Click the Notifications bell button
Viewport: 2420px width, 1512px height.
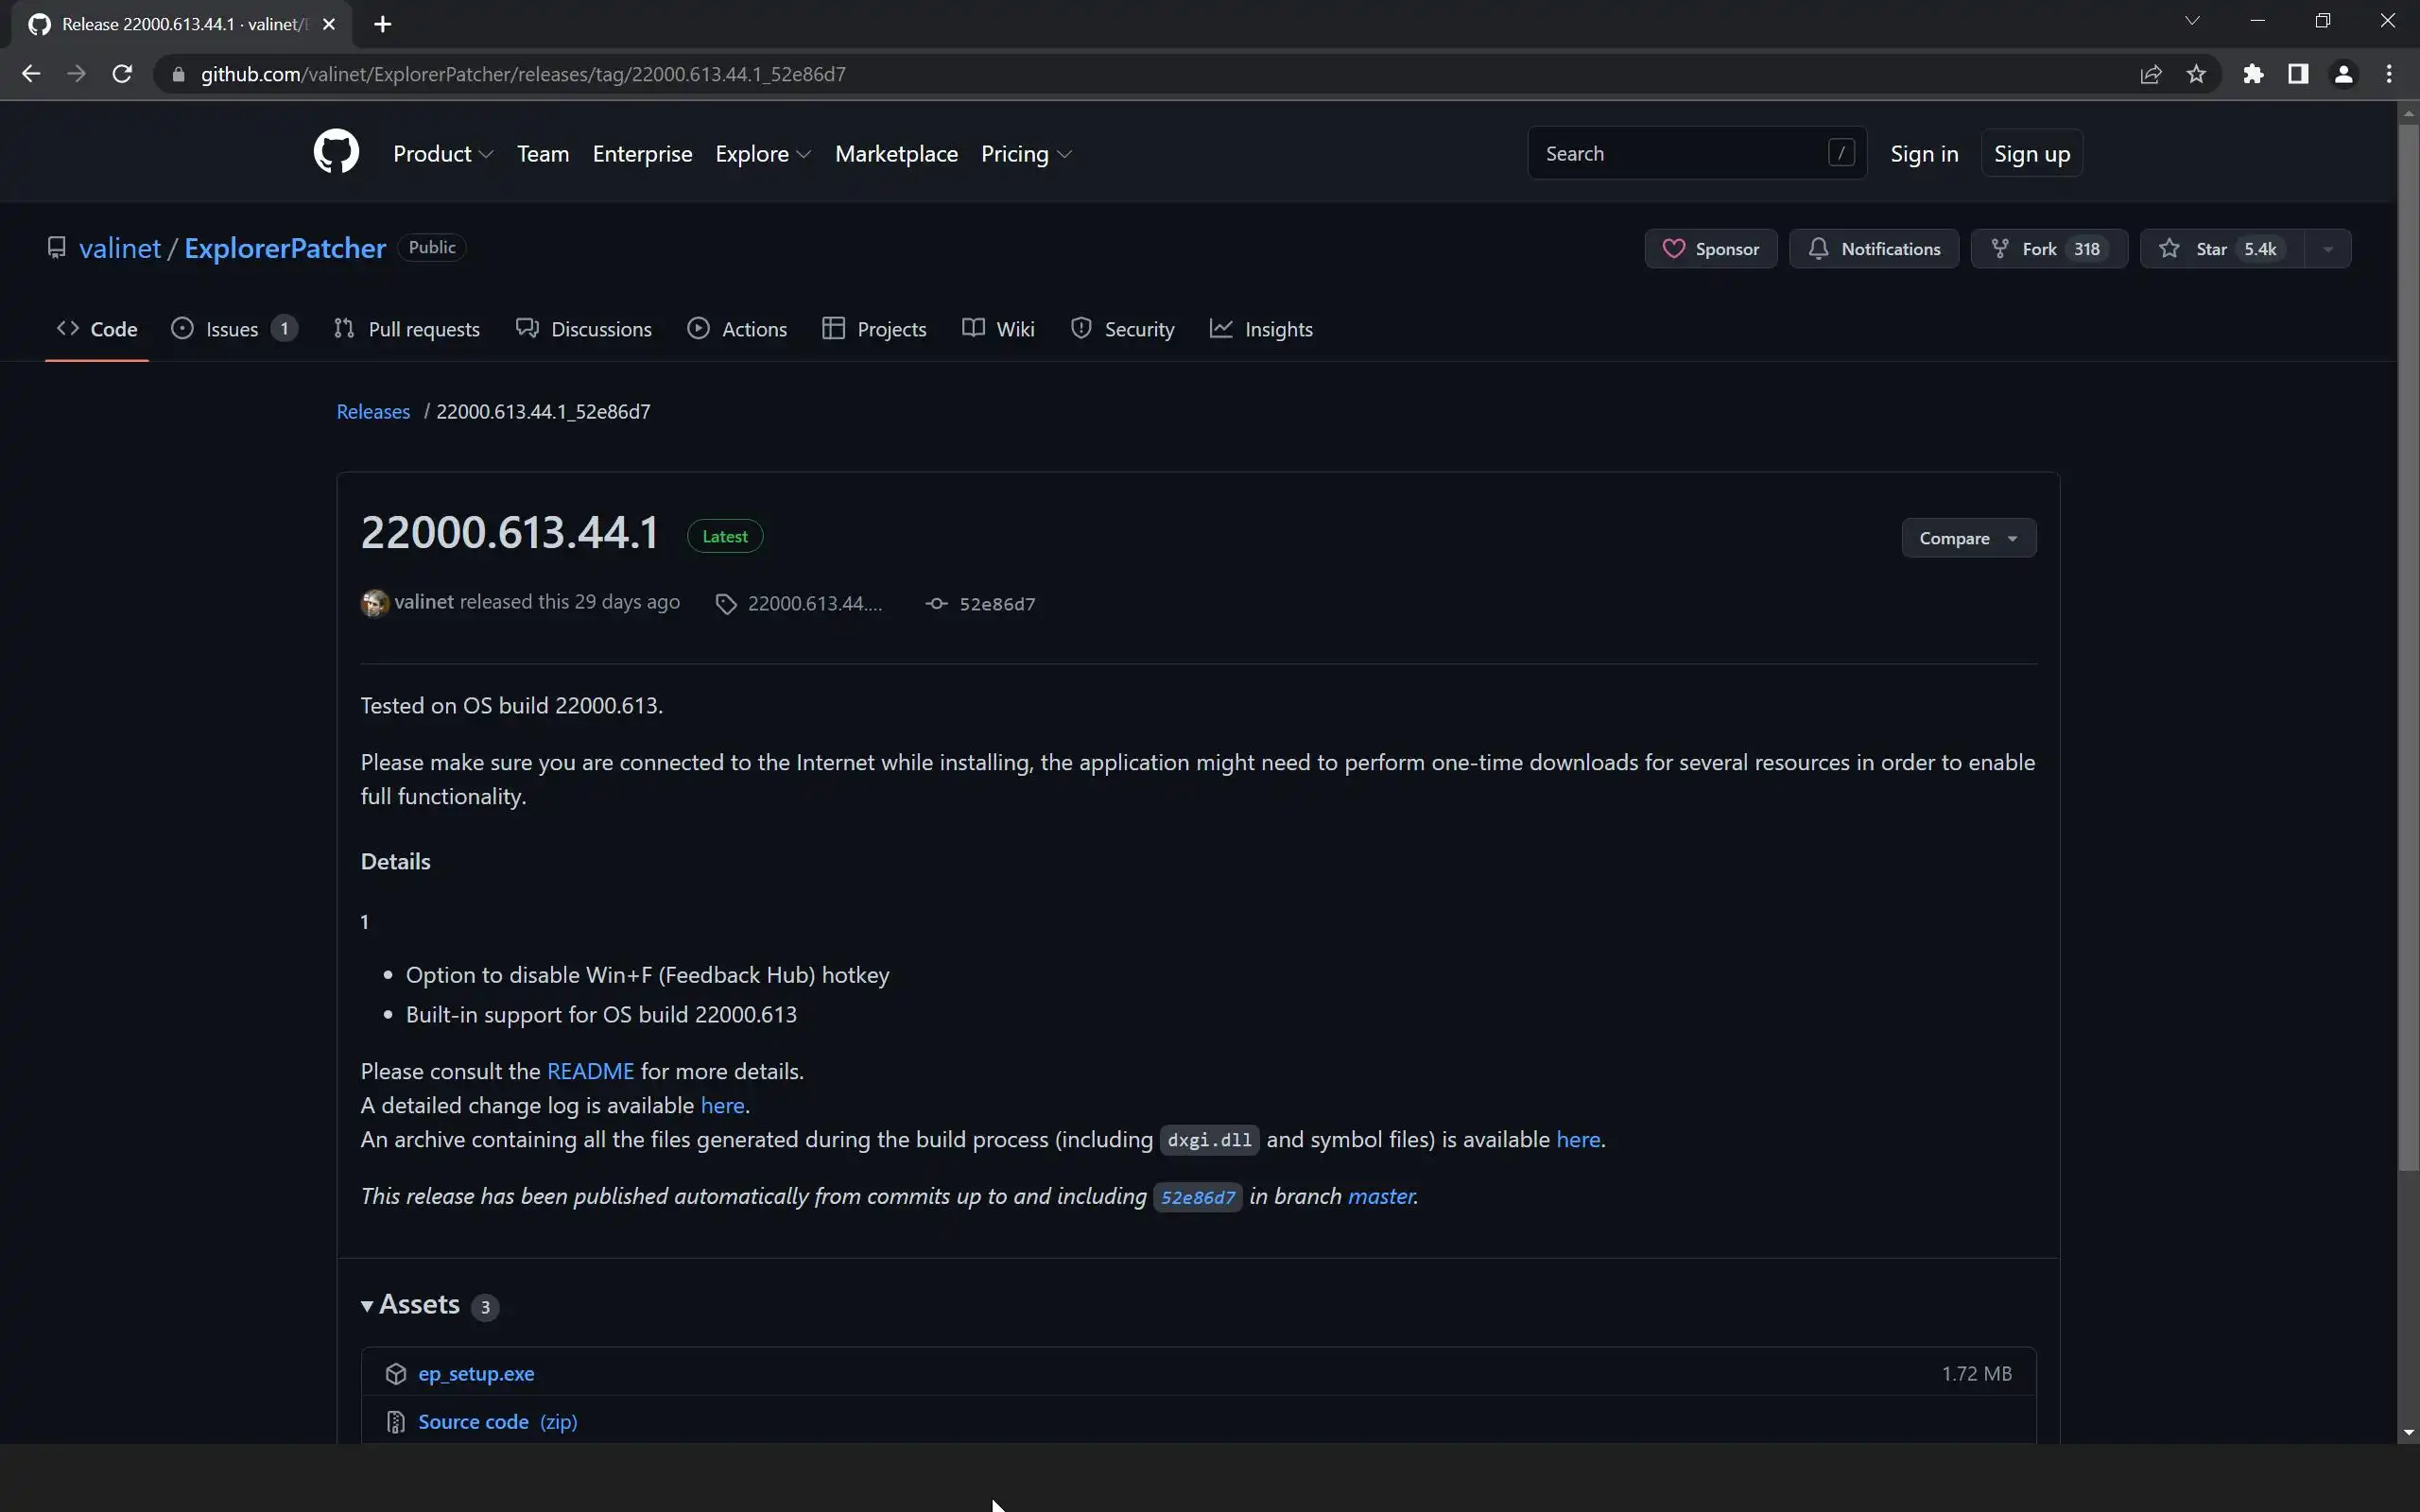(x=1873, y=249)
